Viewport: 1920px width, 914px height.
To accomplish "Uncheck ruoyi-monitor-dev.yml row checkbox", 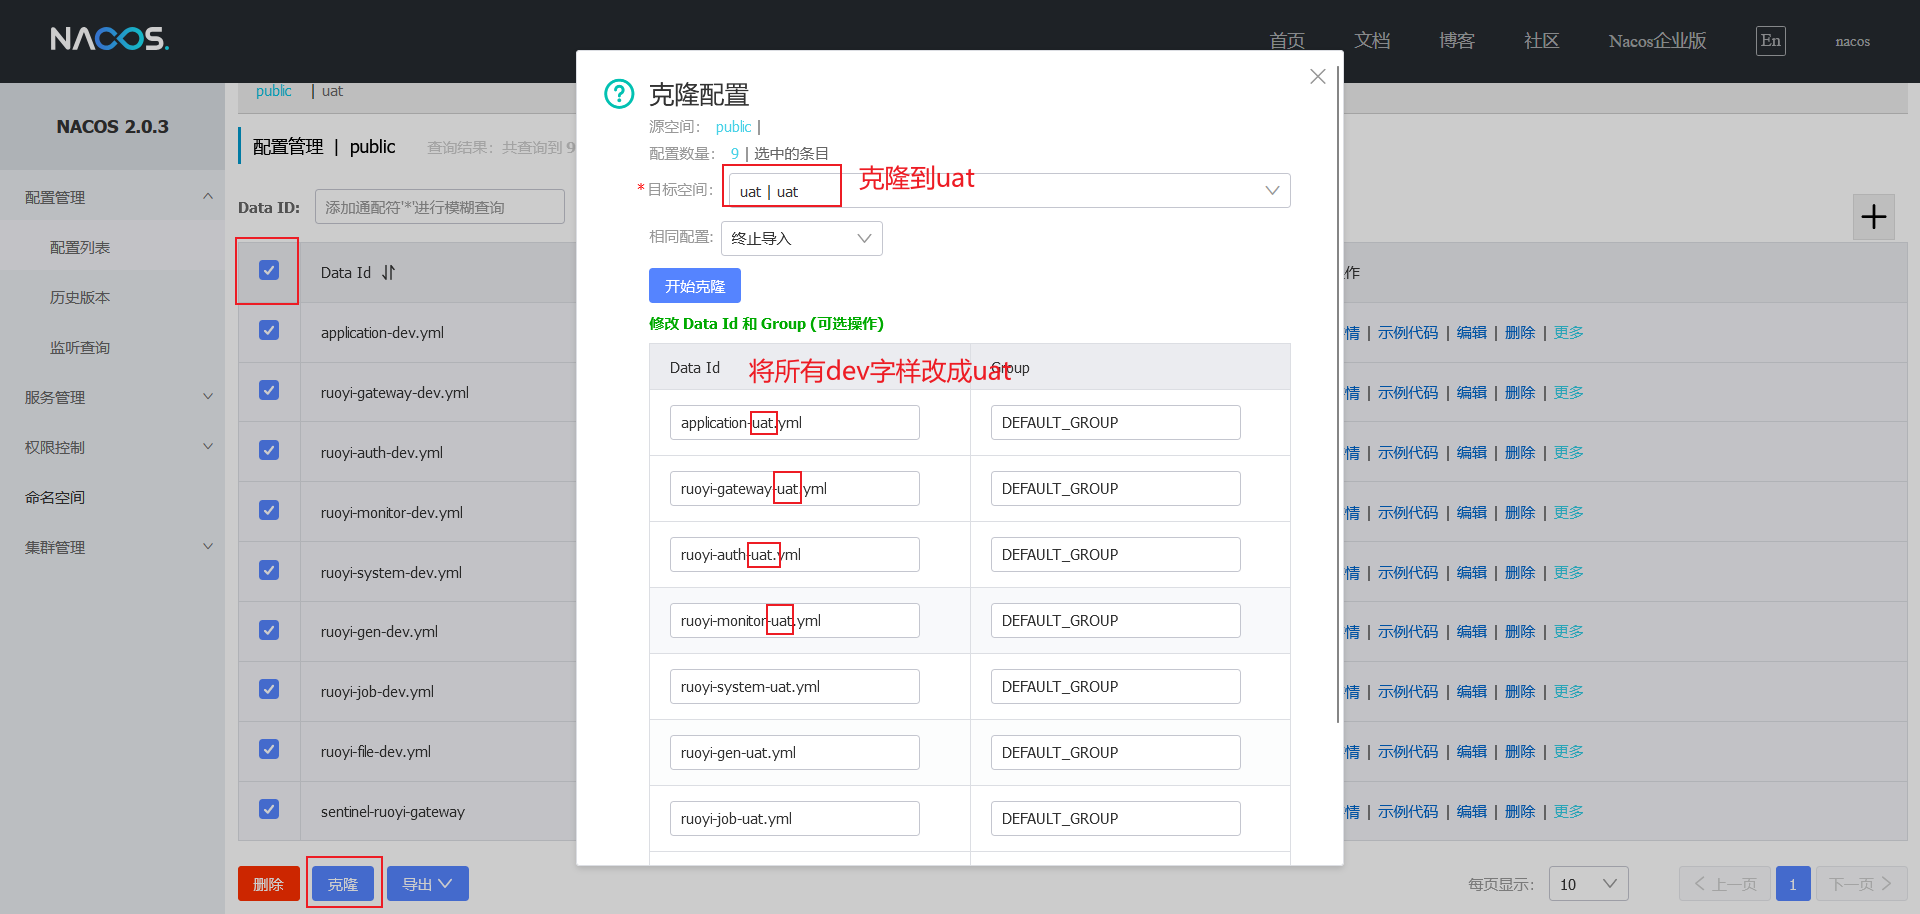I will click(x=269, y=510).
